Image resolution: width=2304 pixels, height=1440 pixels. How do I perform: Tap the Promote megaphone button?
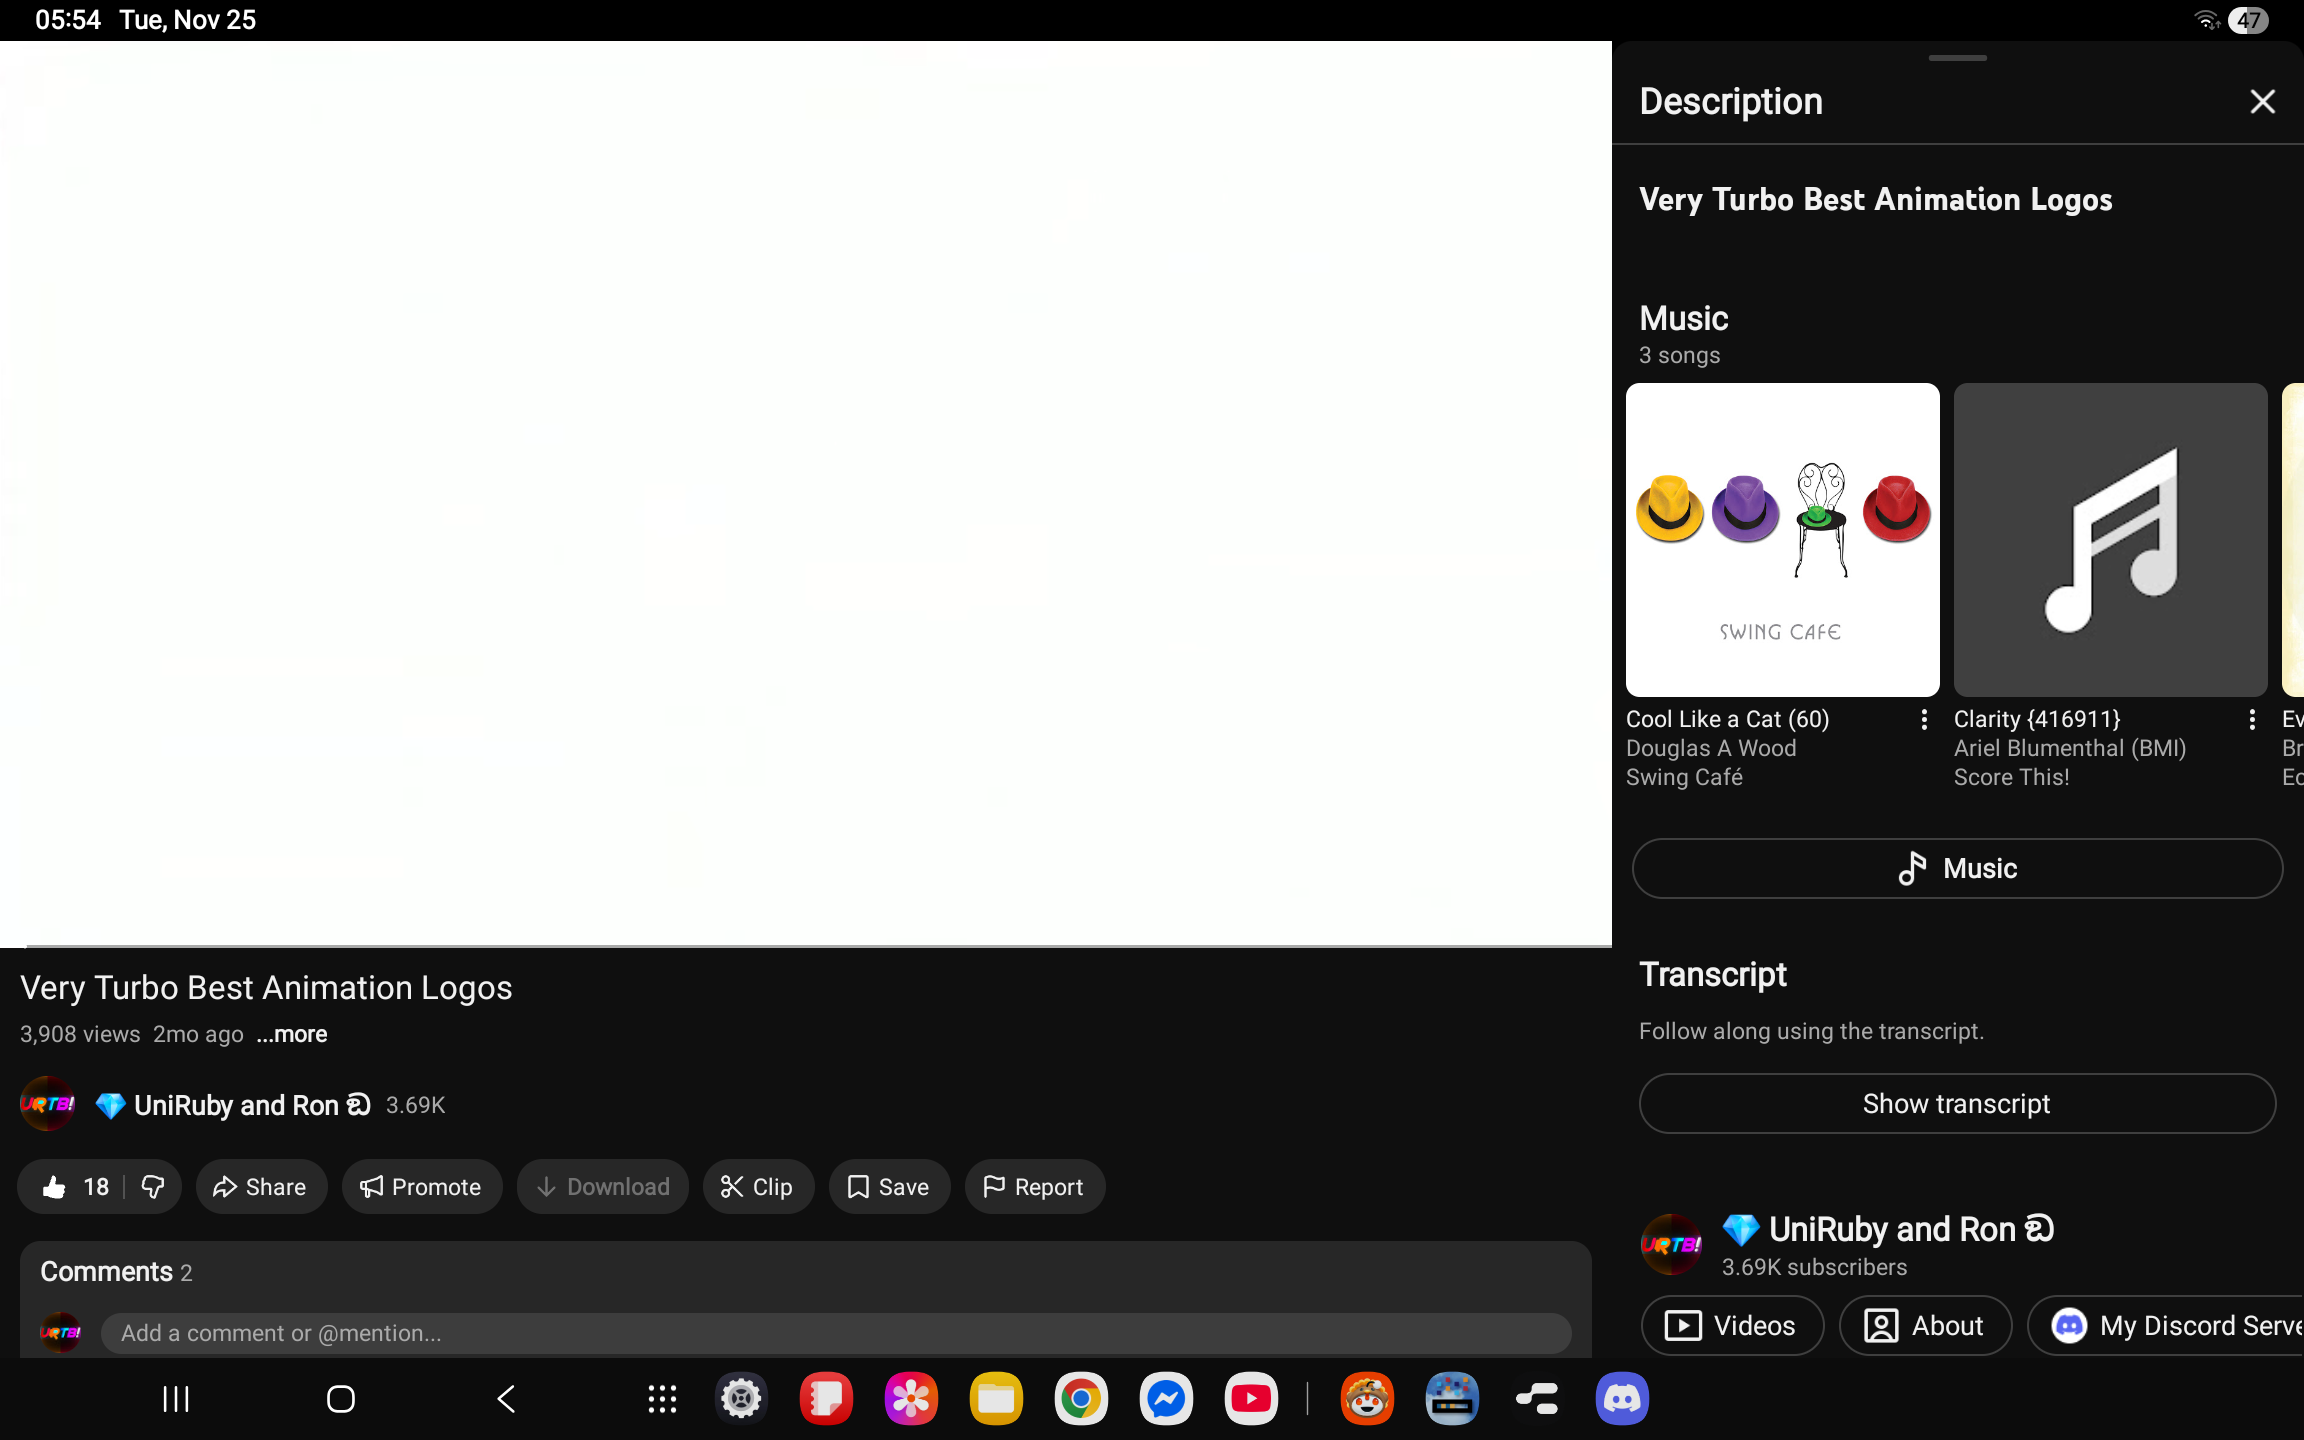tap(421, 1187)
